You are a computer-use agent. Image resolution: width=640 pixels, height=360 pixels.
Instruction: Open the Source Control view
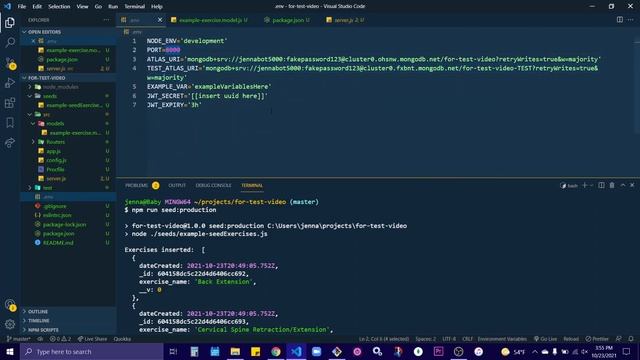10,62
